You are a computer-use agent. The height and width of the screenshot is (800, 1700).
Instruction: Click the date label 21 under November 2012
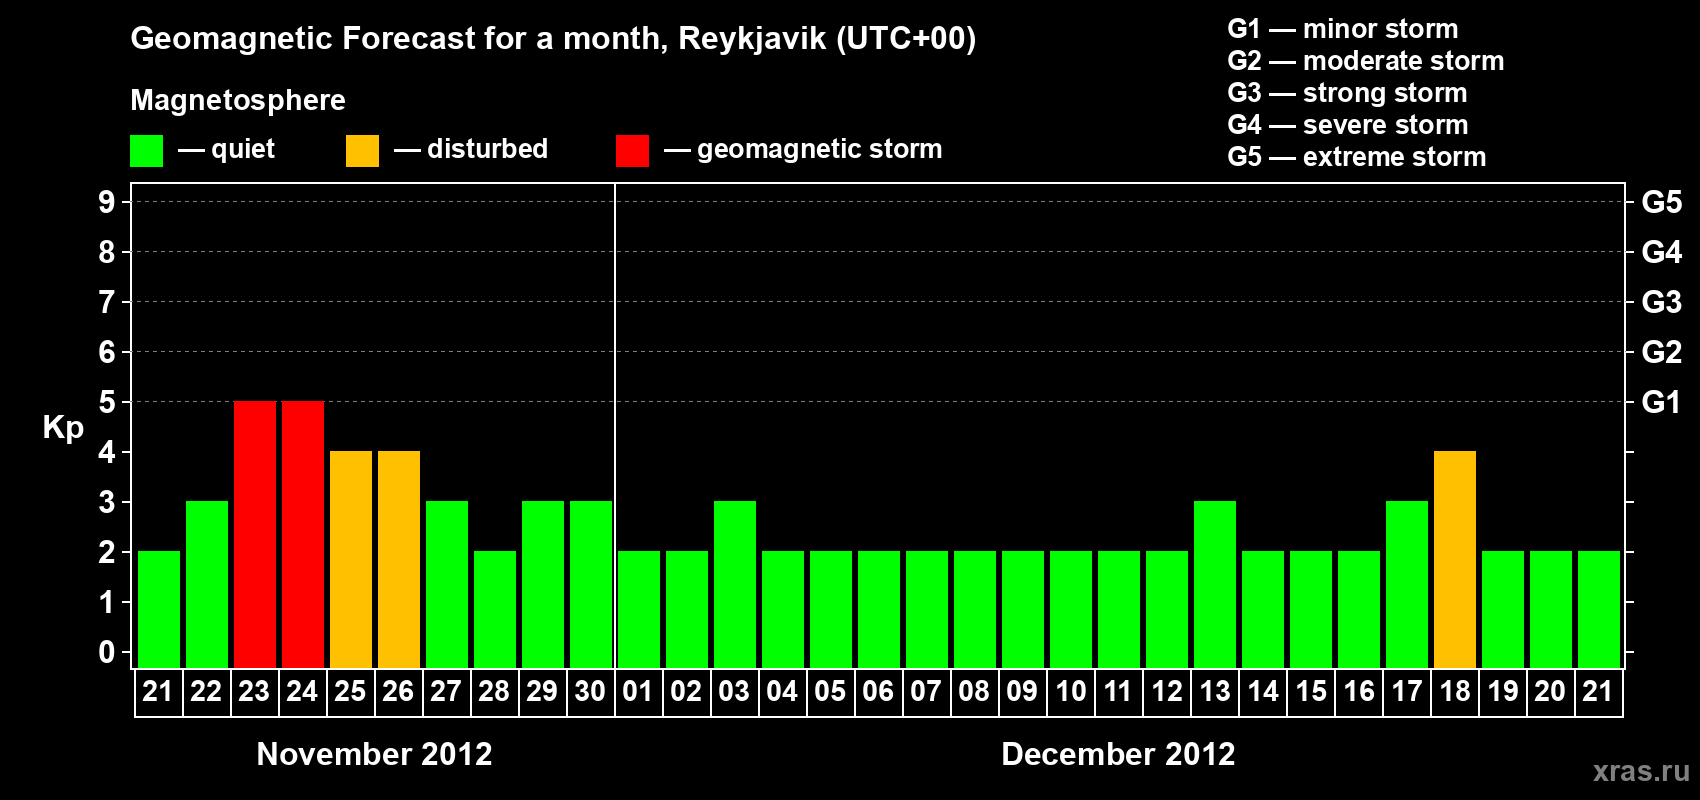(158, 691)
